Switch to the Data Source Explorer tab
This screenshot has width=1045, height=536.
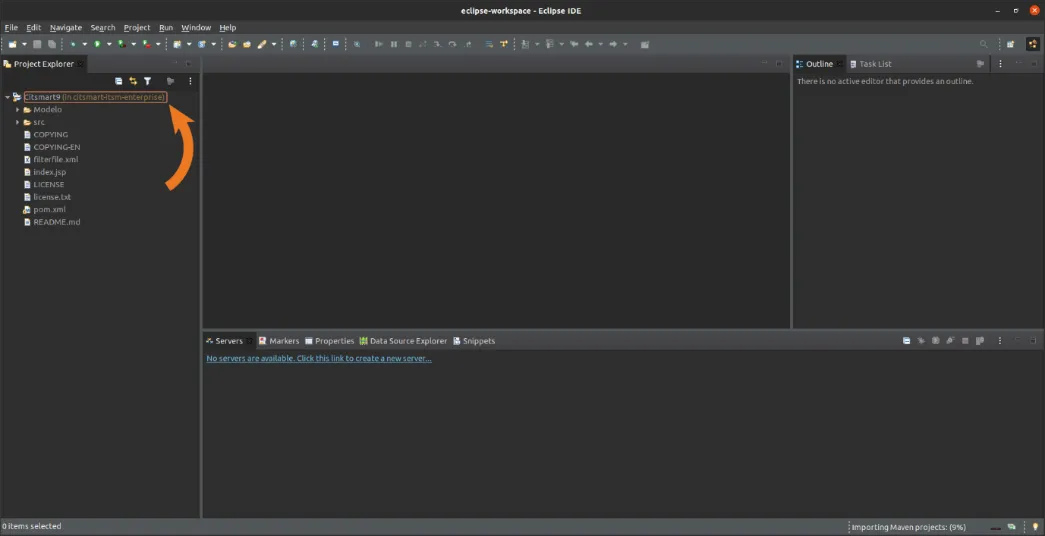point(403,341)
